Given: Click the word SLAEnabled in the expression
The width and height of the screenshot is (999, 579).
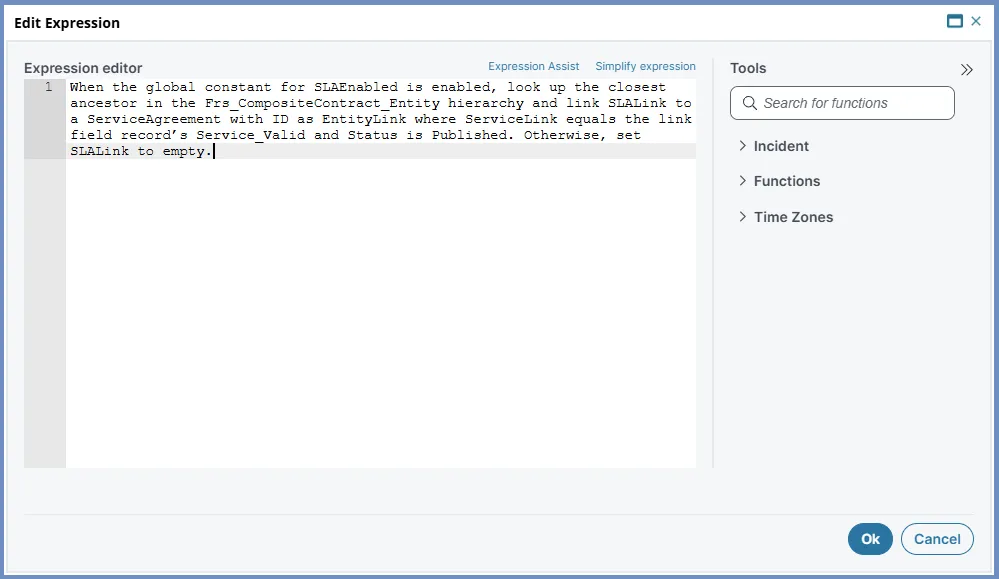Looking at the screenshot, I should pos(356,87).
